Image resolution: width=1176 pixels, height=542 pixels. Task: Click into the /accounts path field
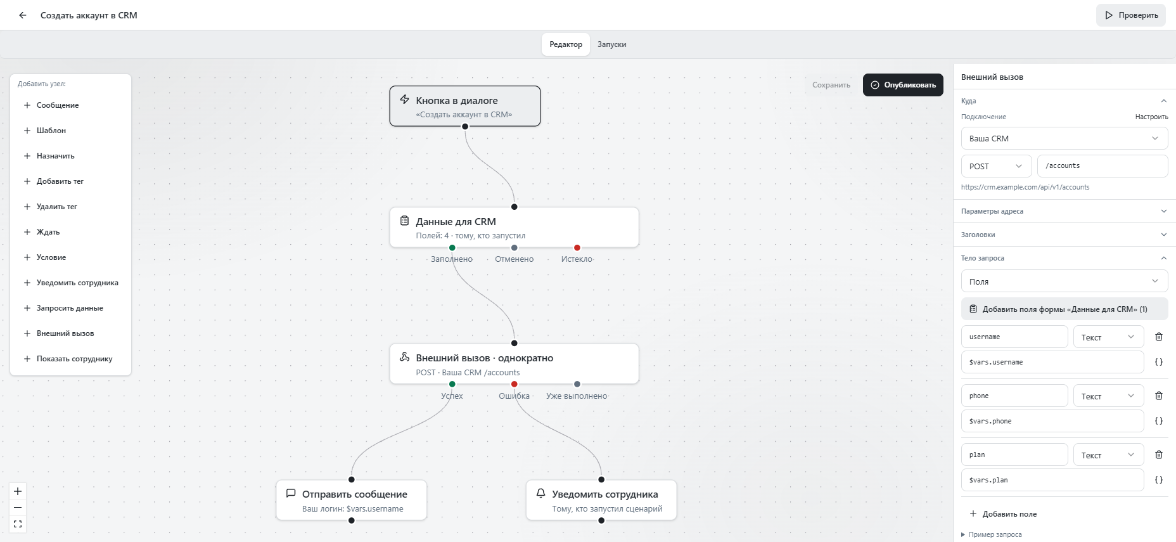[1102, 166]
